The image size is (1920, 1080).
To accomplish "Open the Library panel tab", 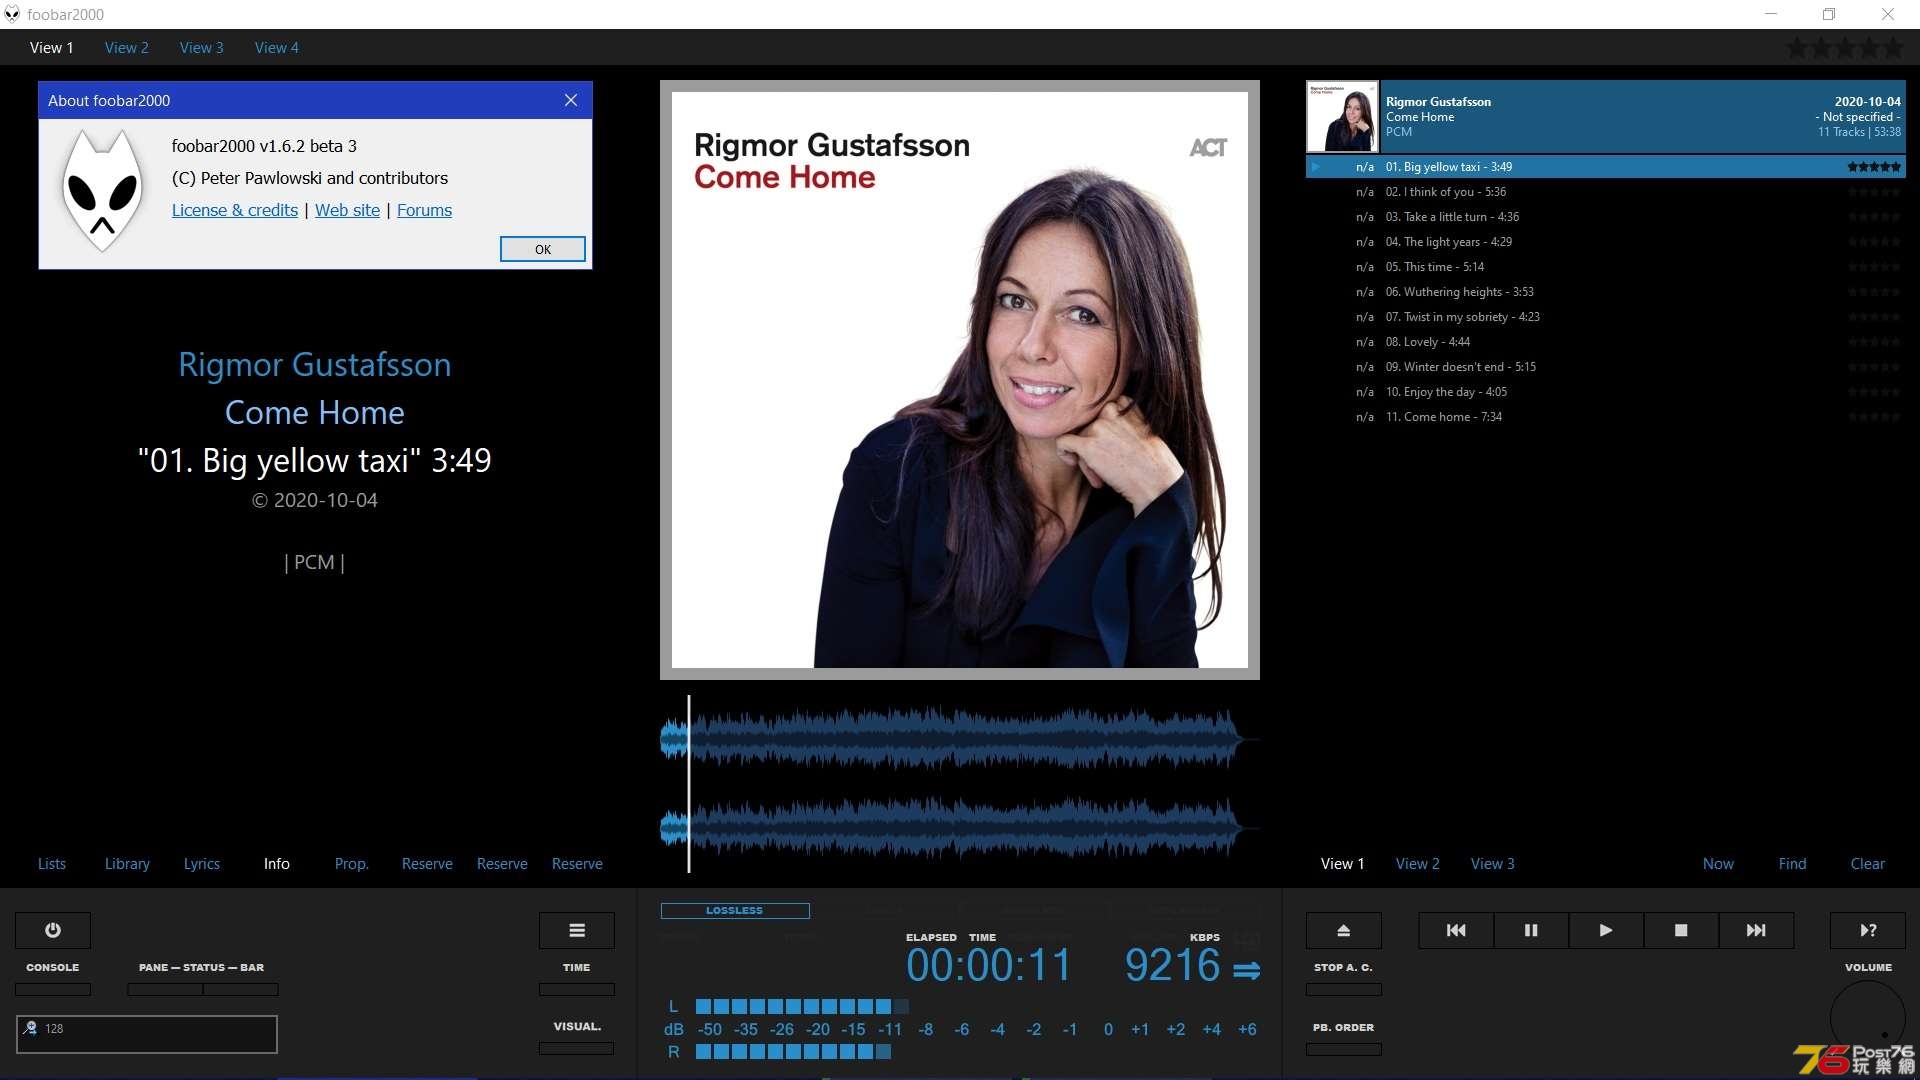I will [x=127, y=864].
